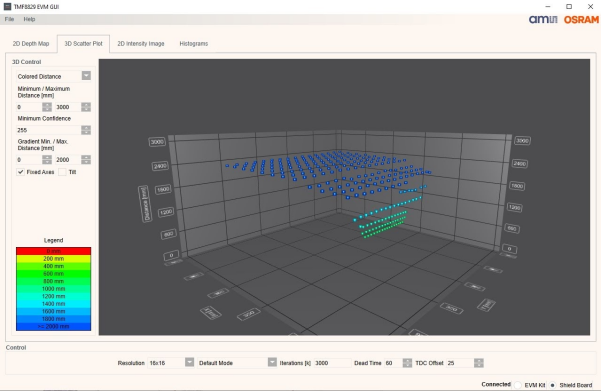Click the red 0 mm legend swatch
Image resolution: width=602 pixels, height=391 pixels.
(53, 251)
